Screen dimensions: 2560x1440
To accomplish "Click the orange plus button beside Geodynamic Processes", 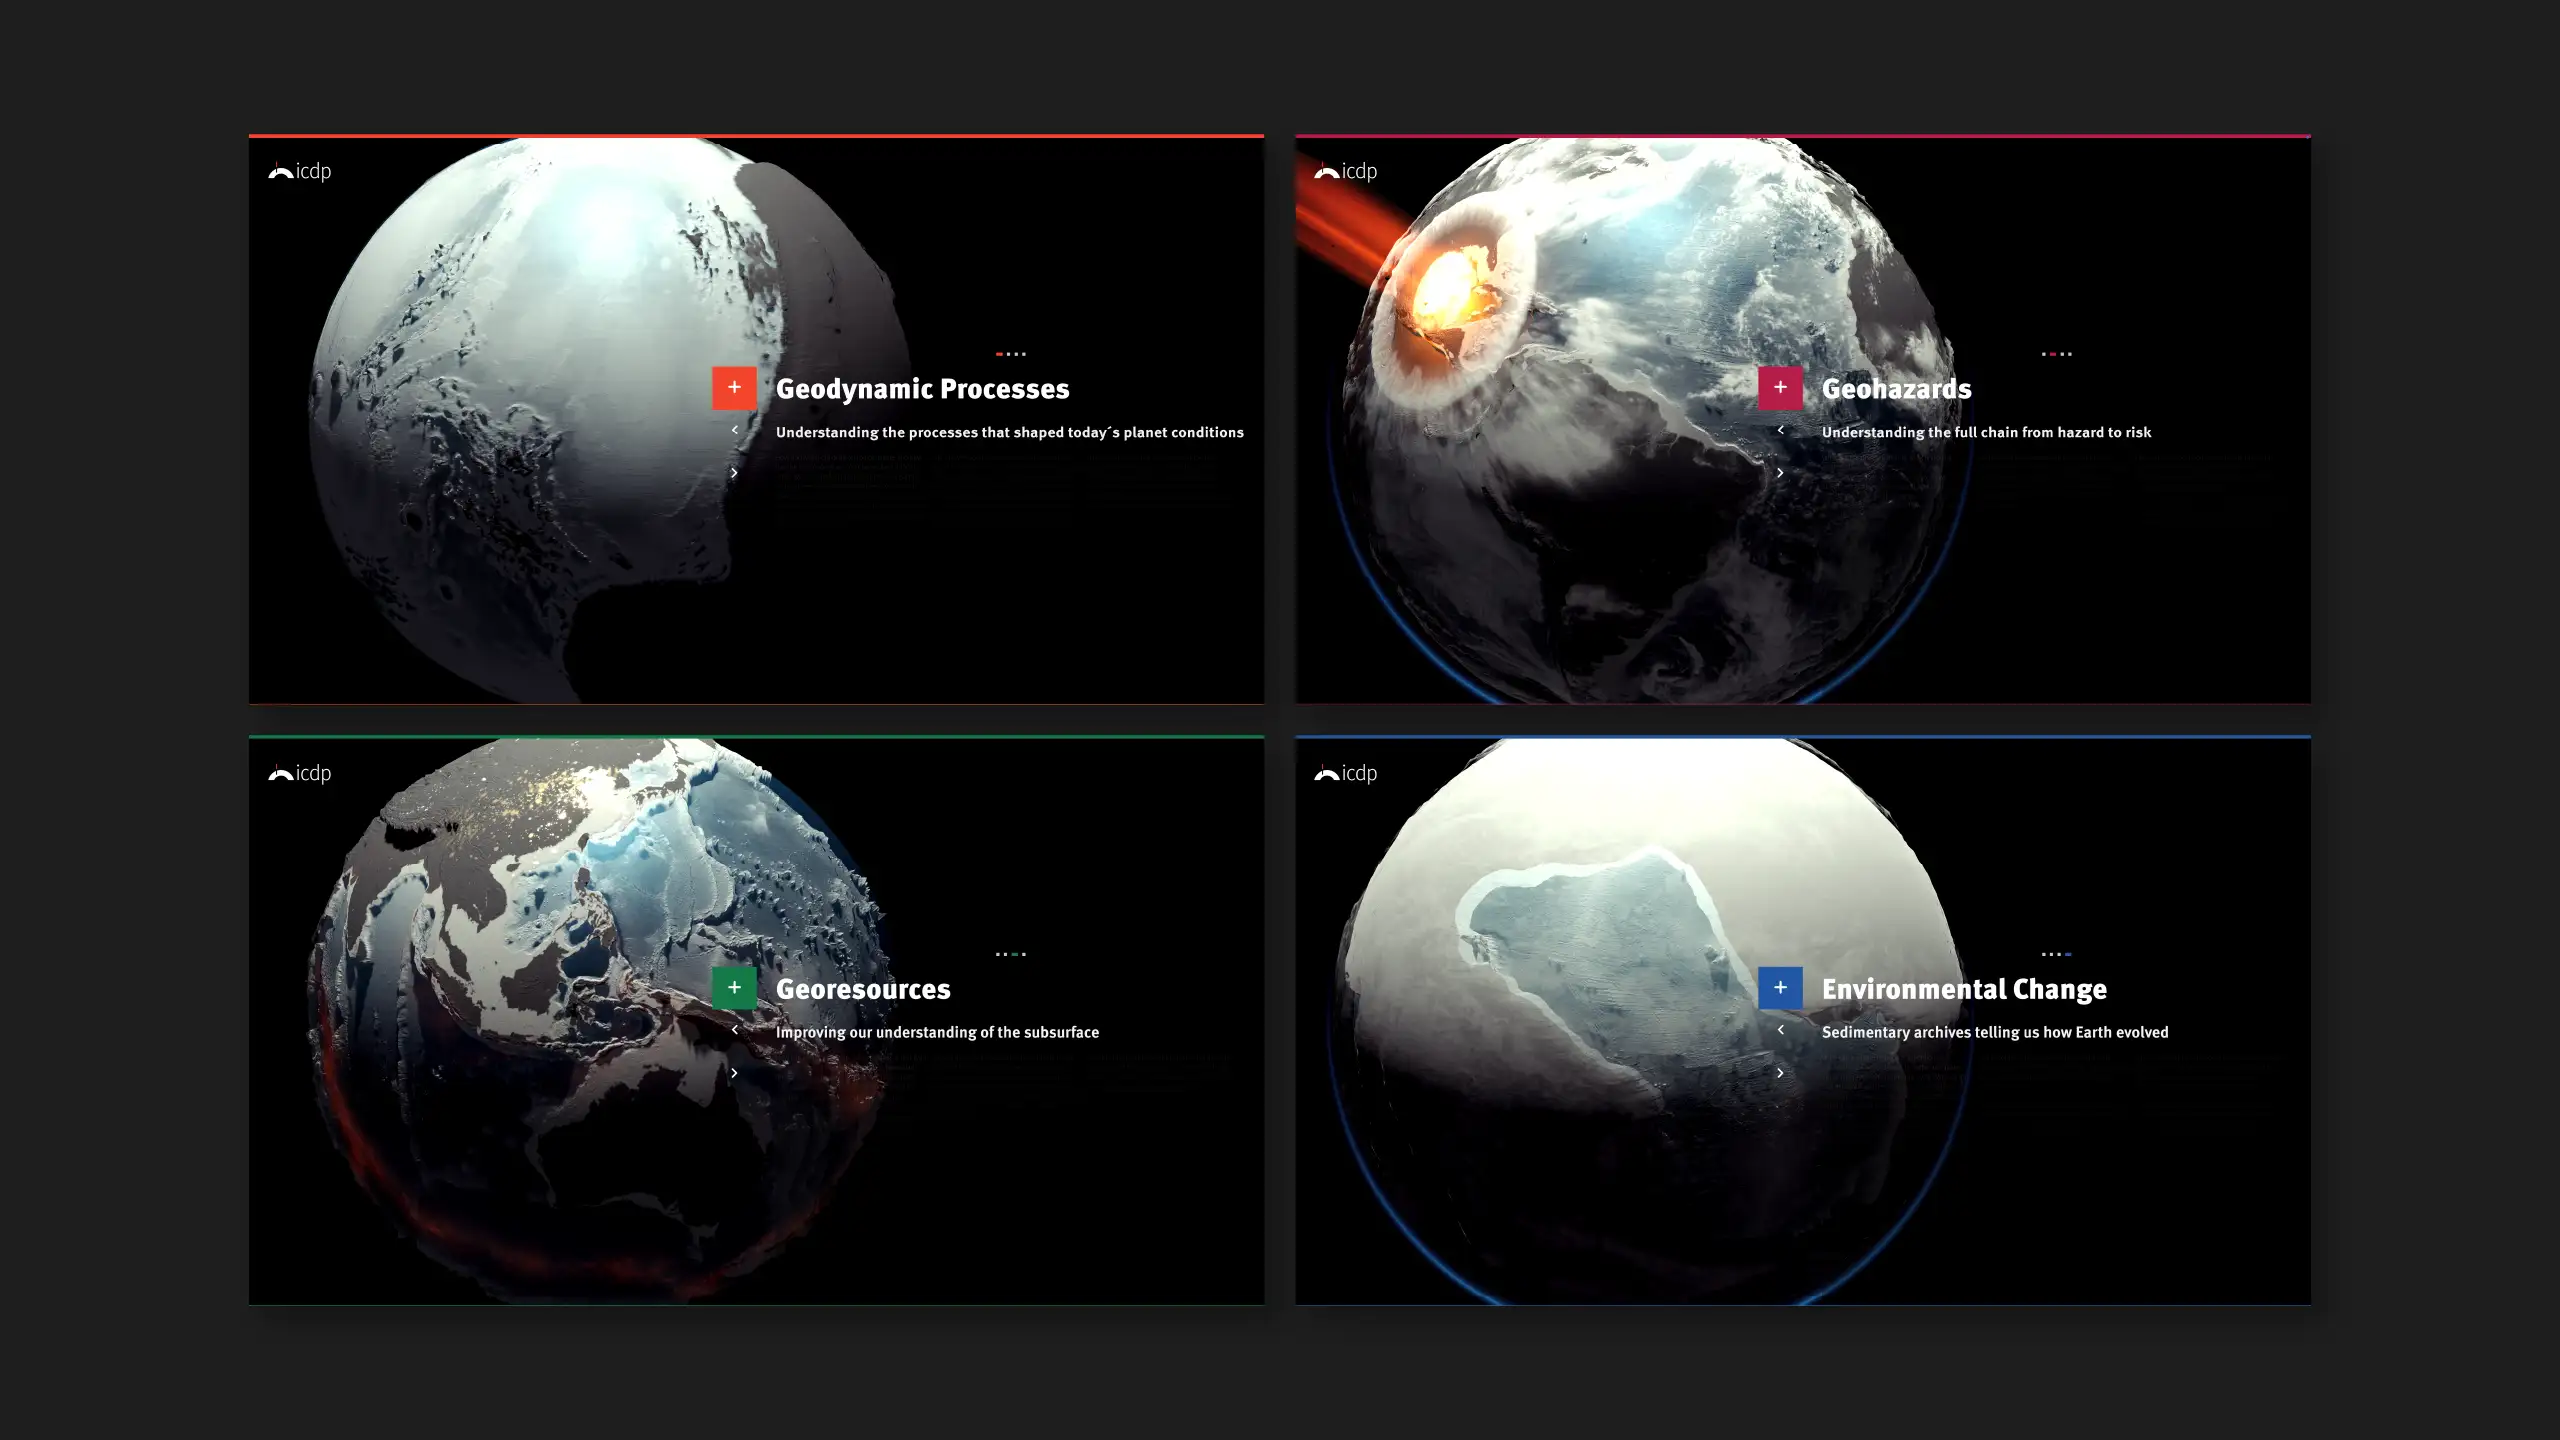I will tap(734, 388).
